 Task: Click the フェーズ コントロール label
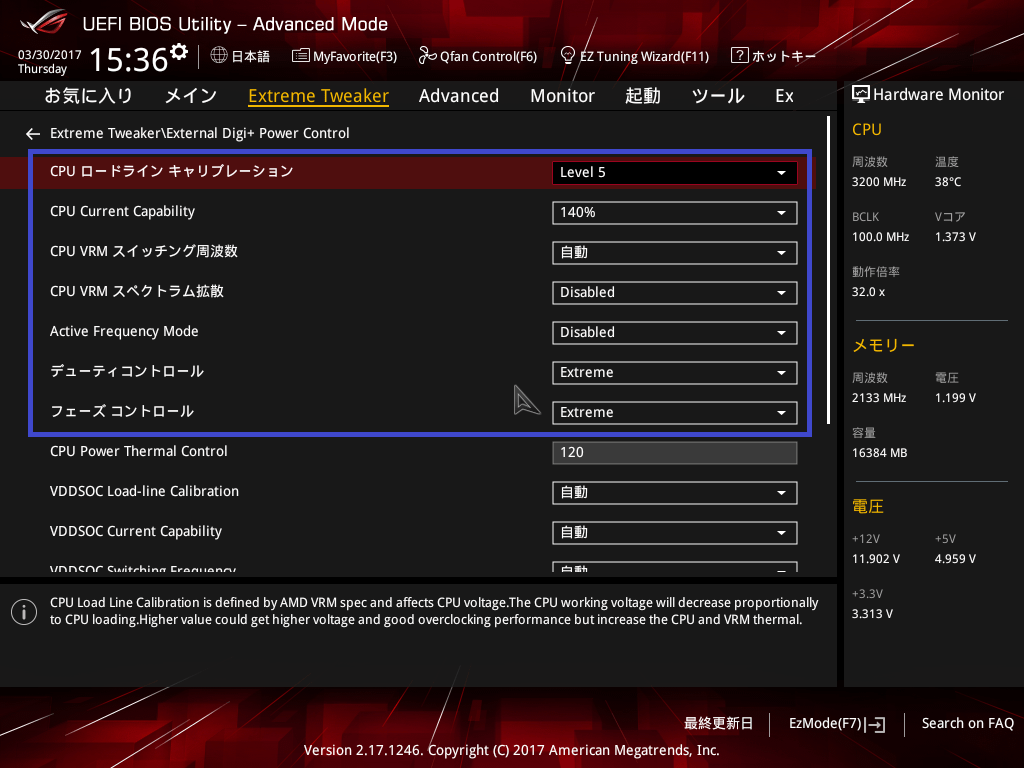[121, 411]
